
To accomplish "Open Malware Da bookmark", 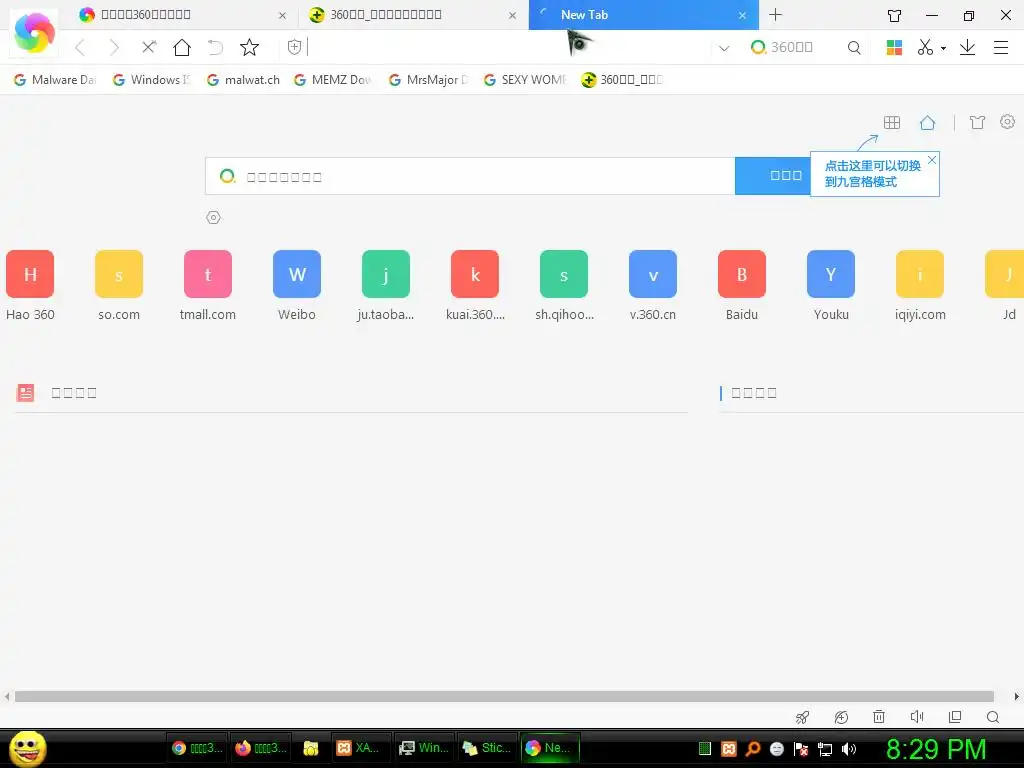I will (55, 80).
